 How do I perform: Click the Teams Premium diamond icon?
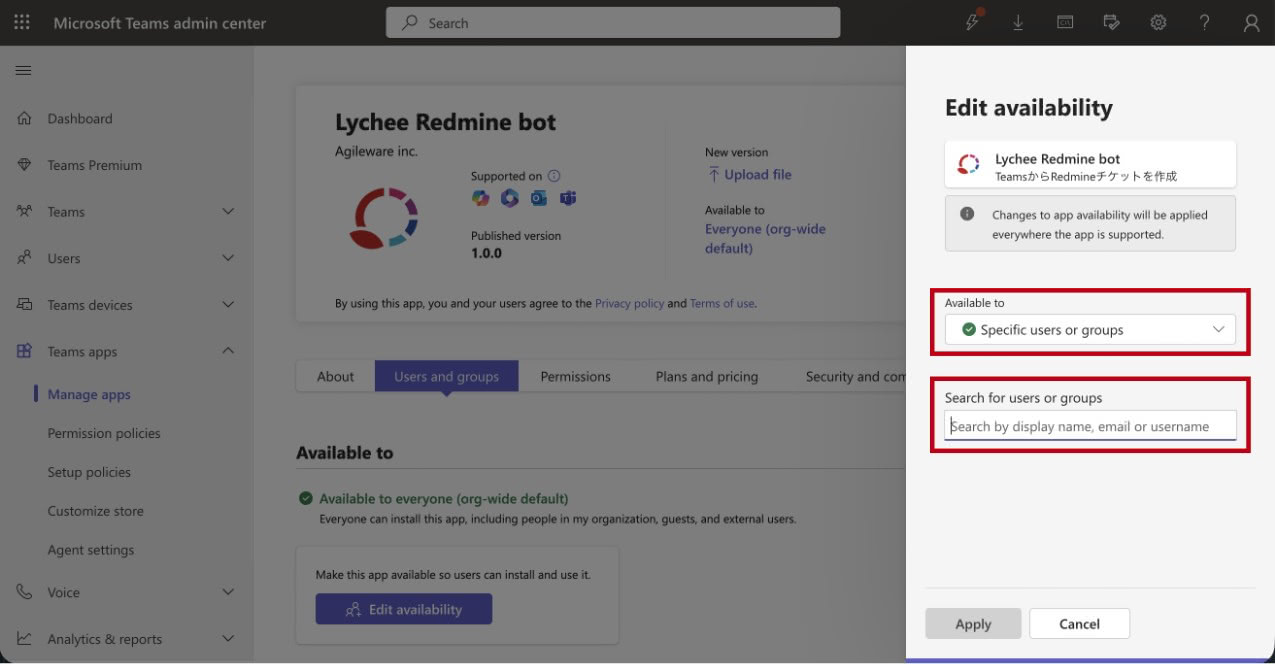tap(24, 165)
